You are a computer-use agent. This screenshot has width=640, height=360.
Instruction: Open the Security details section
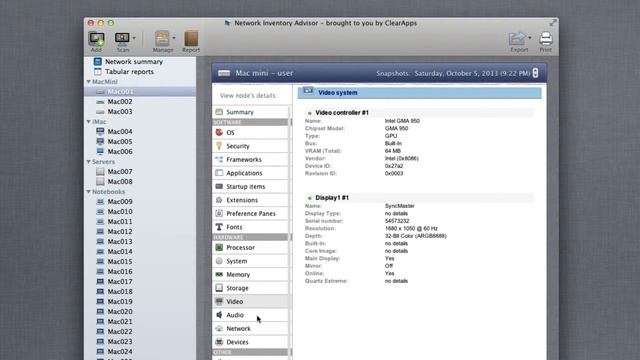point(250,146)
